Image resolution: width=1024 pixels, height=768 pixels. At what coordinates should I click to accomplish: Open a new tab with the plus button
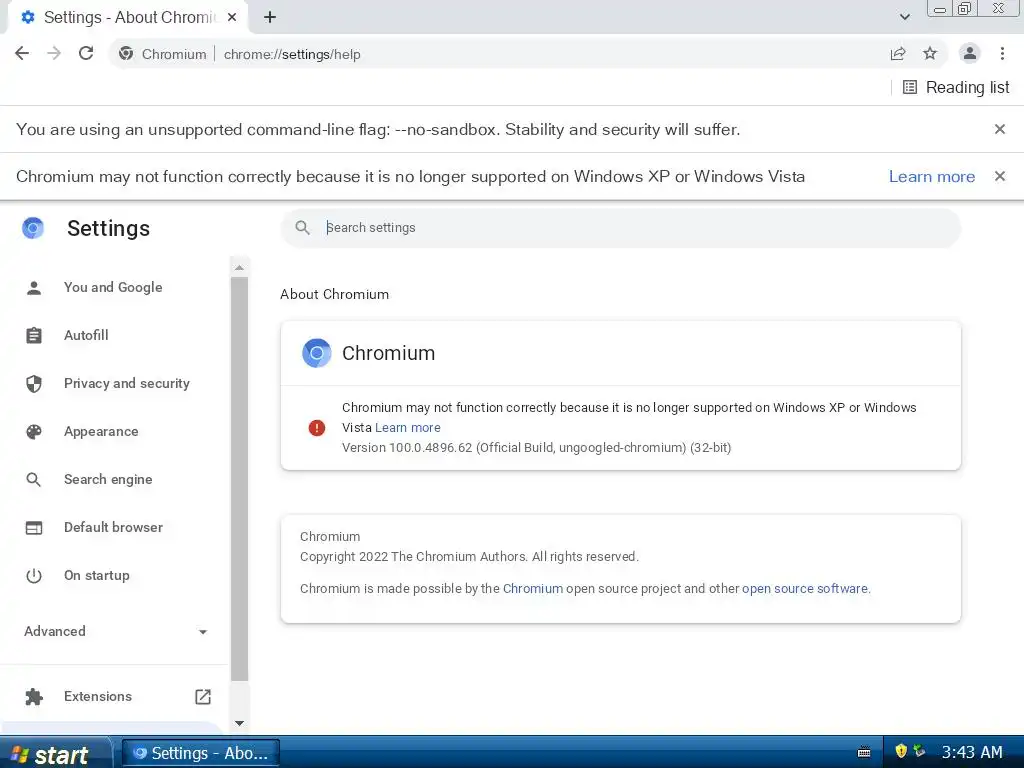270,18
